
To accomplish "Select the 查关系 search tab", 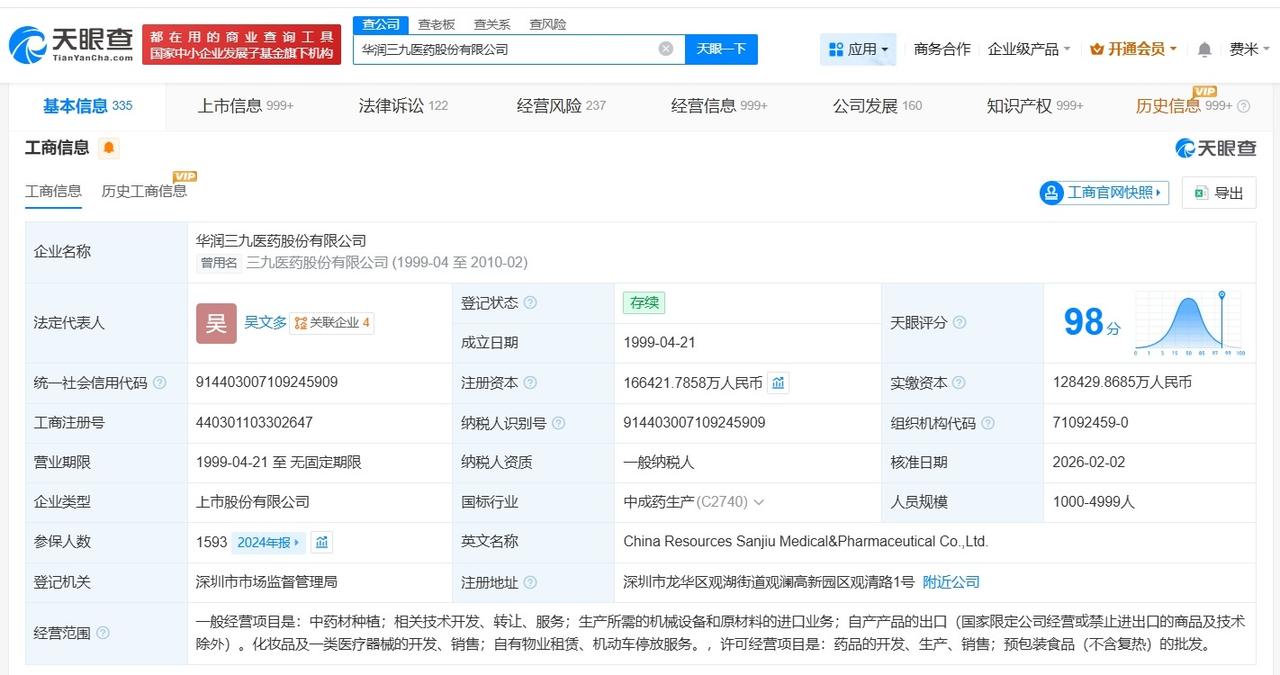I will [492, 24].
